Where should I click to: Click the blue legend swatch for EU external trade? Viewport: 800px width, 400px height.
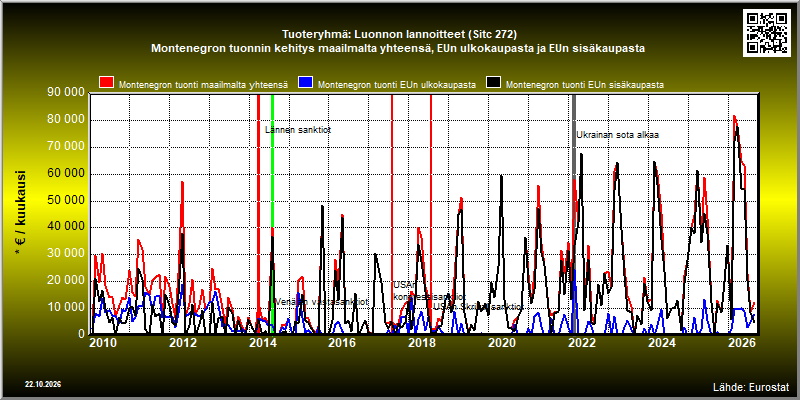pos(306,83)
